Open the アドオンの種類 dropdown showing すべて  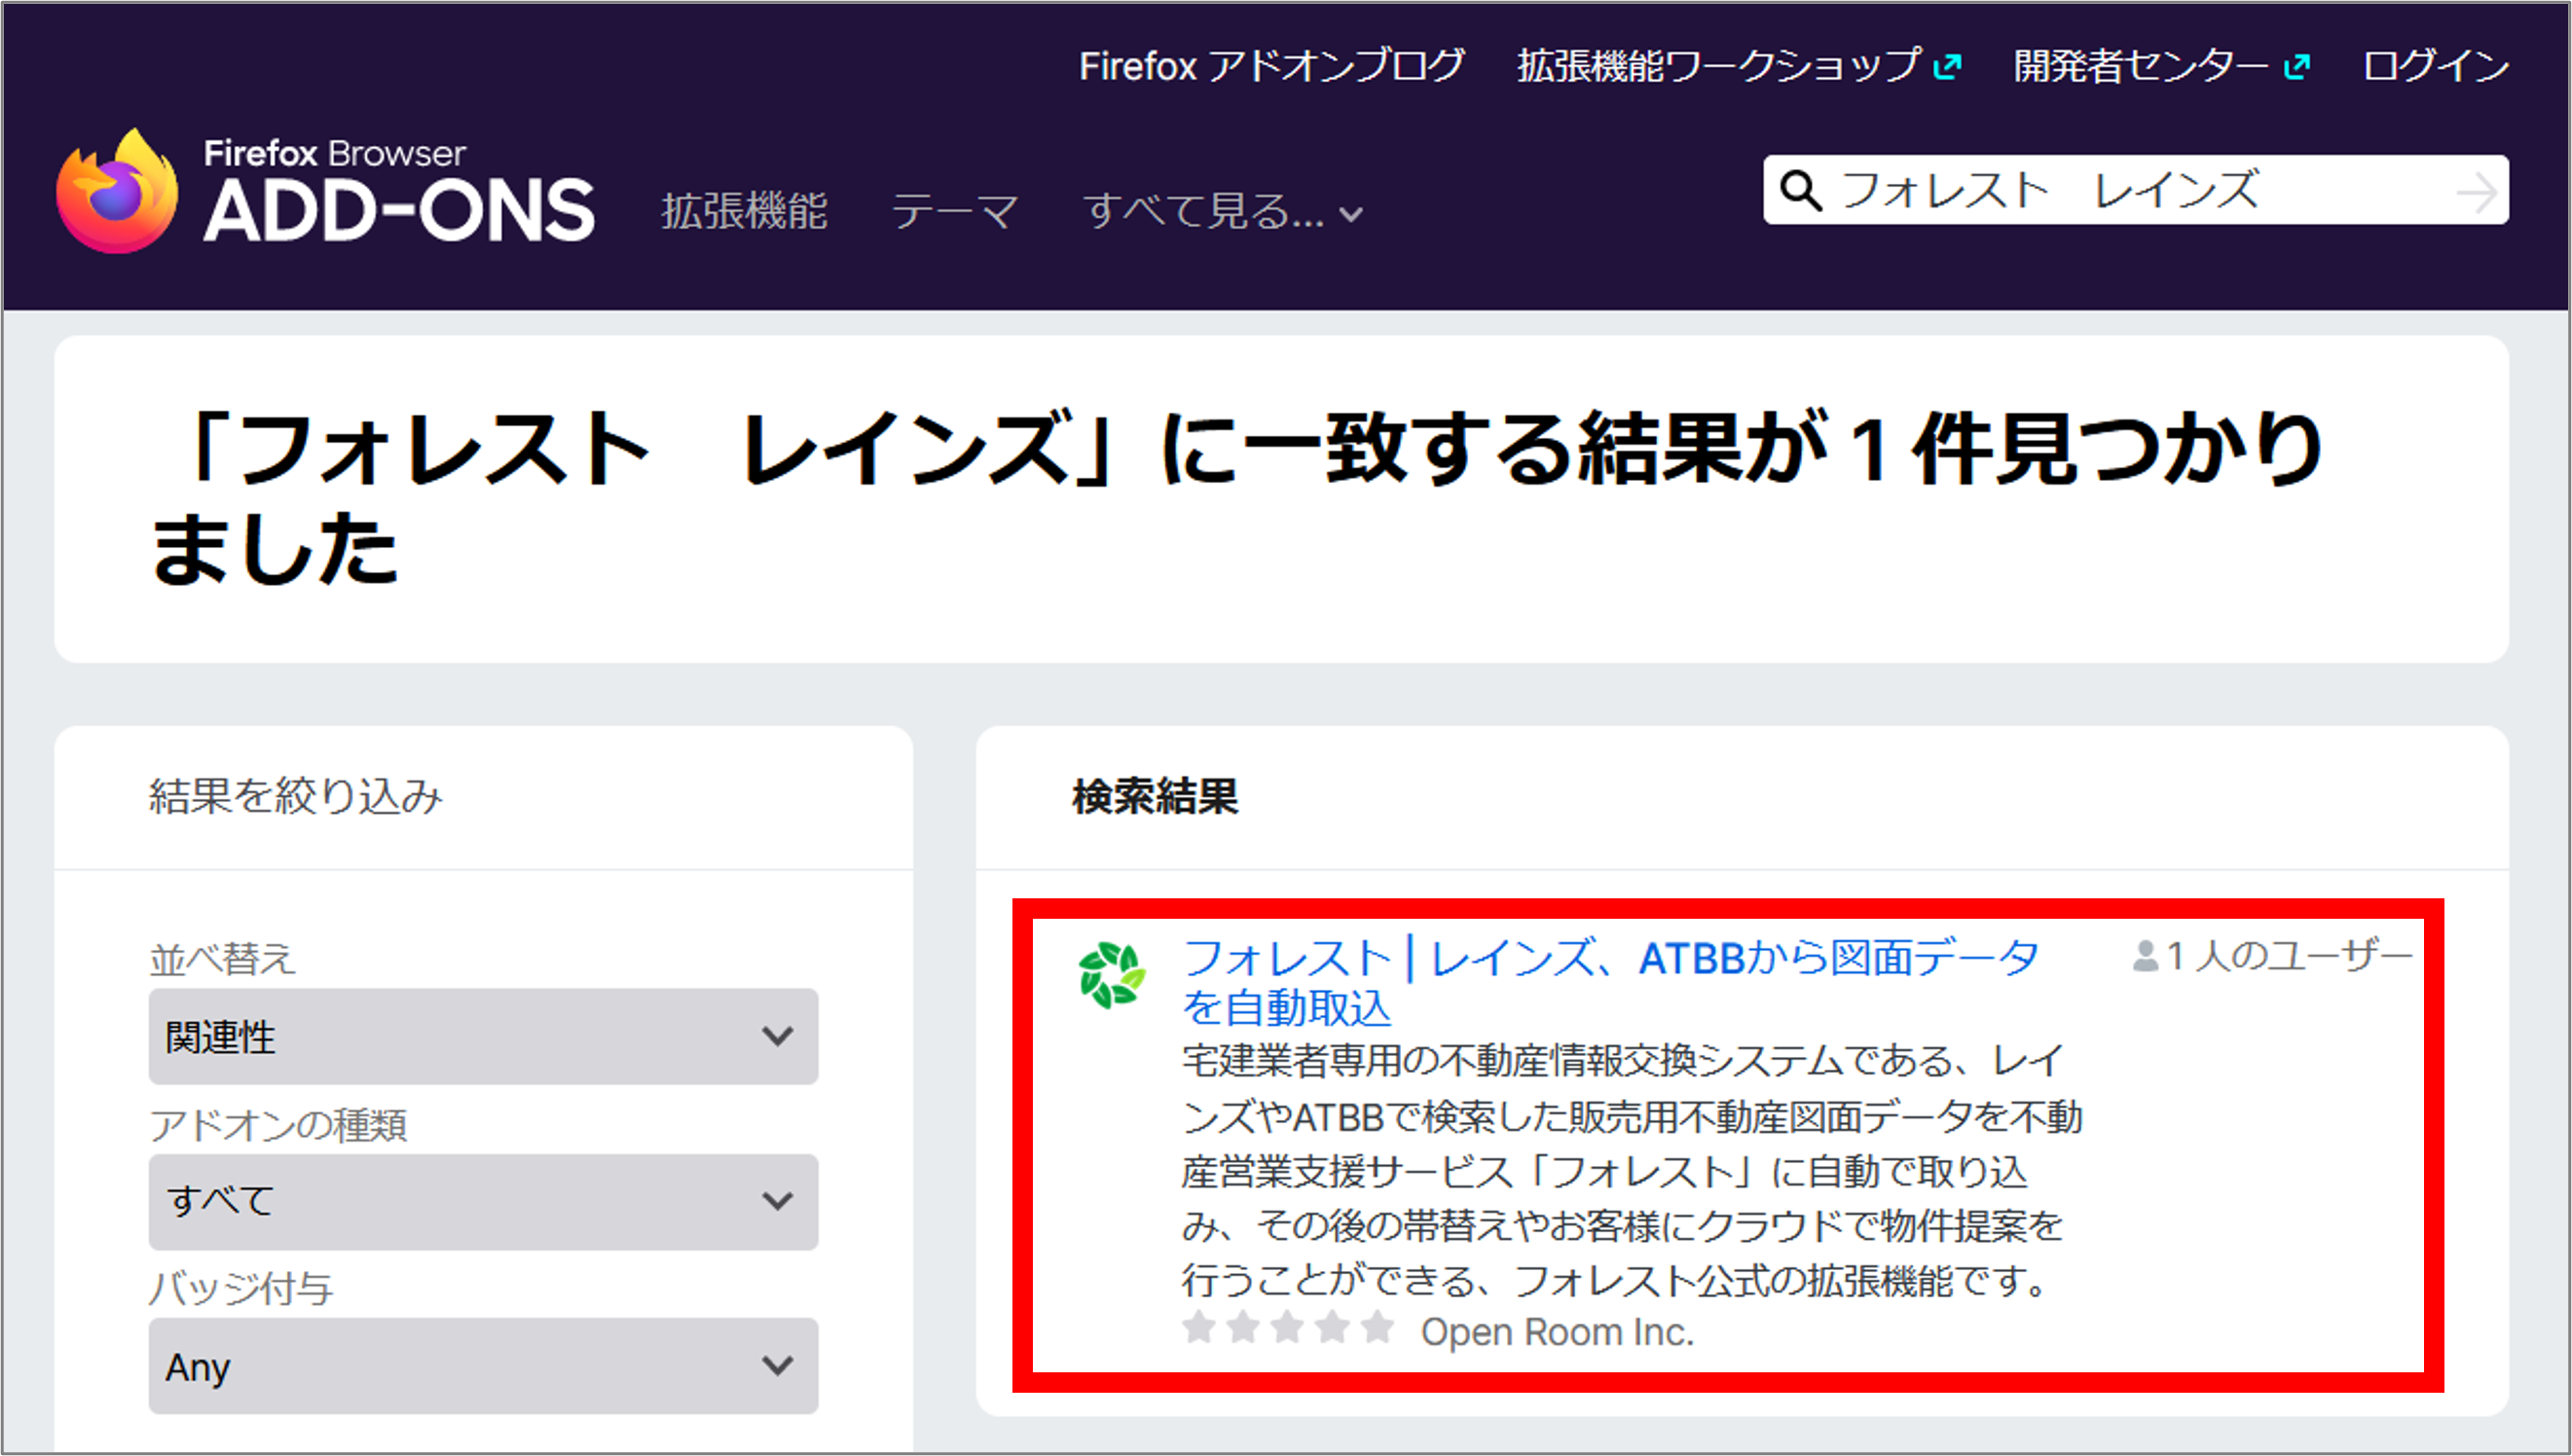(483, 1201)
